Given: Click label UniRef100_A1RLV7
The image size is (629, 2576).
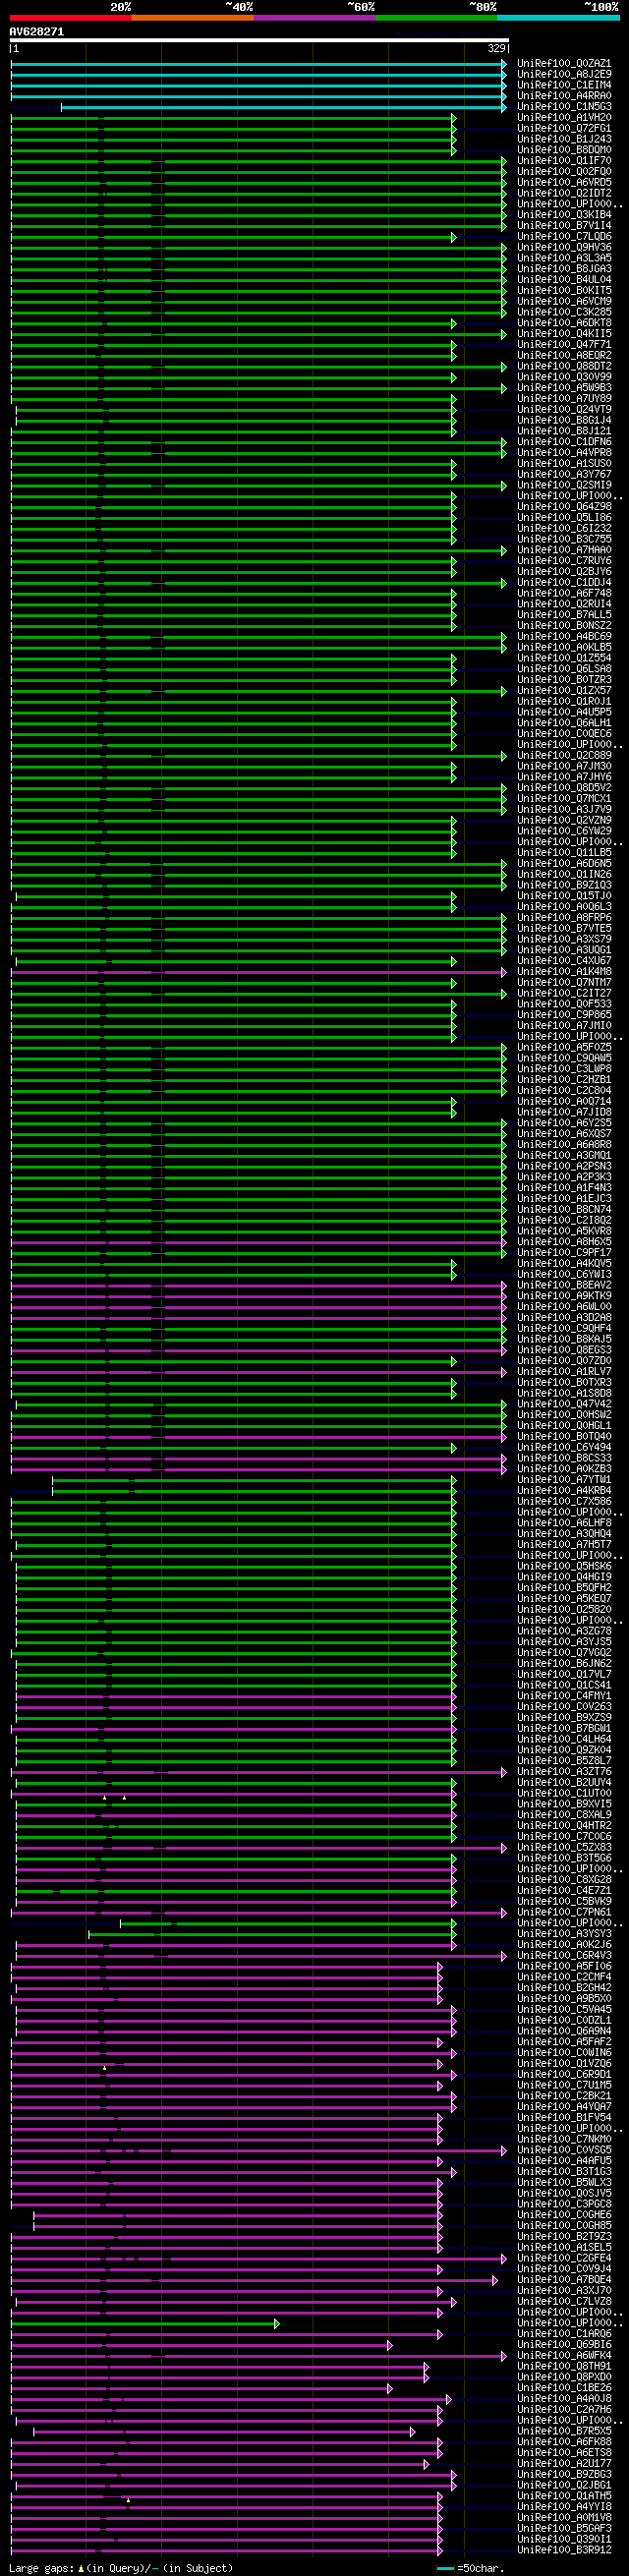Looking at the screenshot, I should tap(564, 1372).
